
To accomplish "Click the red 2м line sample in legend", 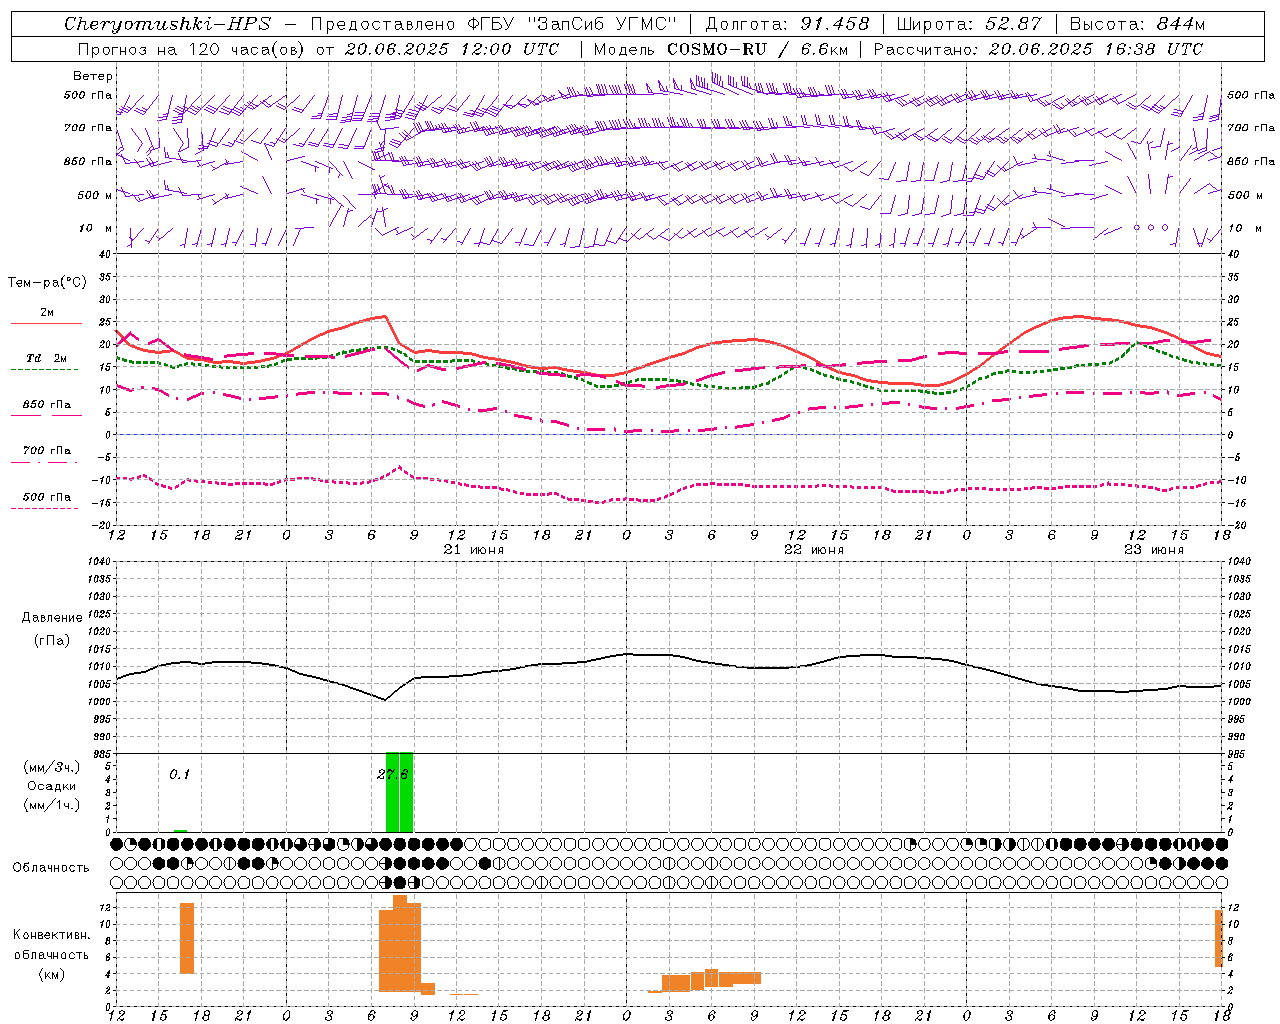I will coord(47,323).
